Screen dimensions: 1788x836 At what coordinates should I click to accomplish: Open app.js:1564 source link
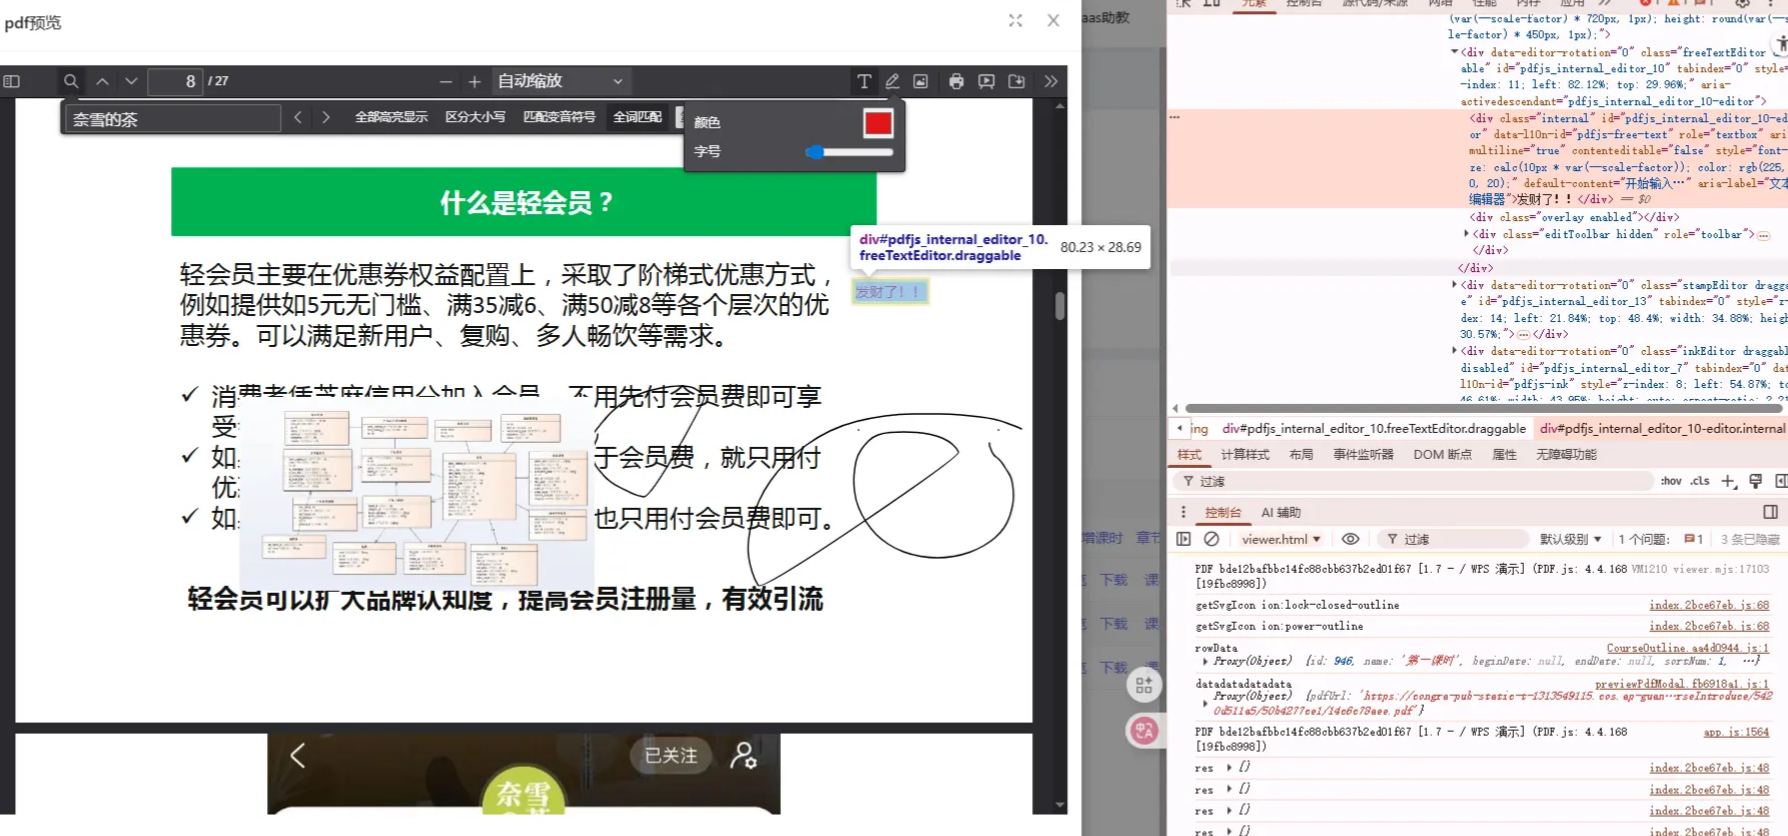1736,732
